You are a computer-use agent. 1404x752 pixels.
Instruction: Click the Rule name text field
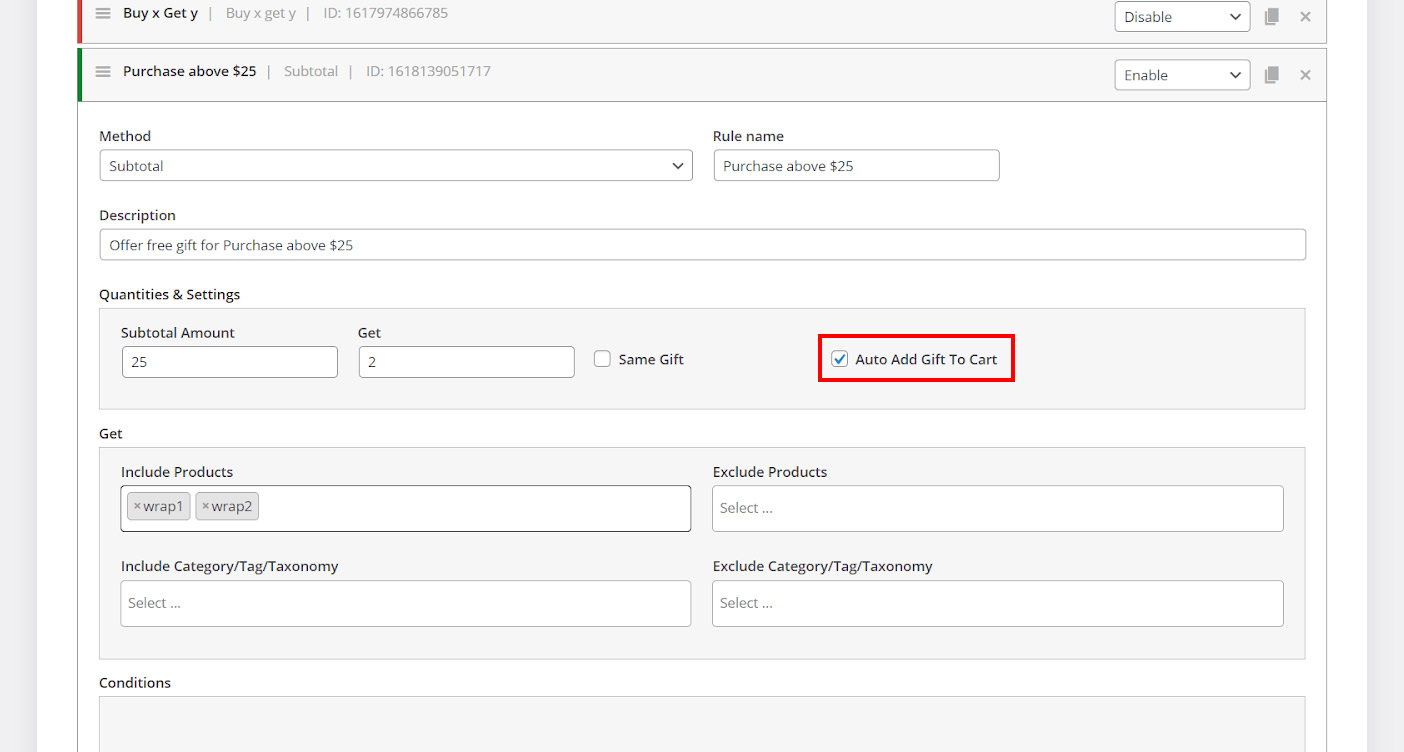(856, 166)
